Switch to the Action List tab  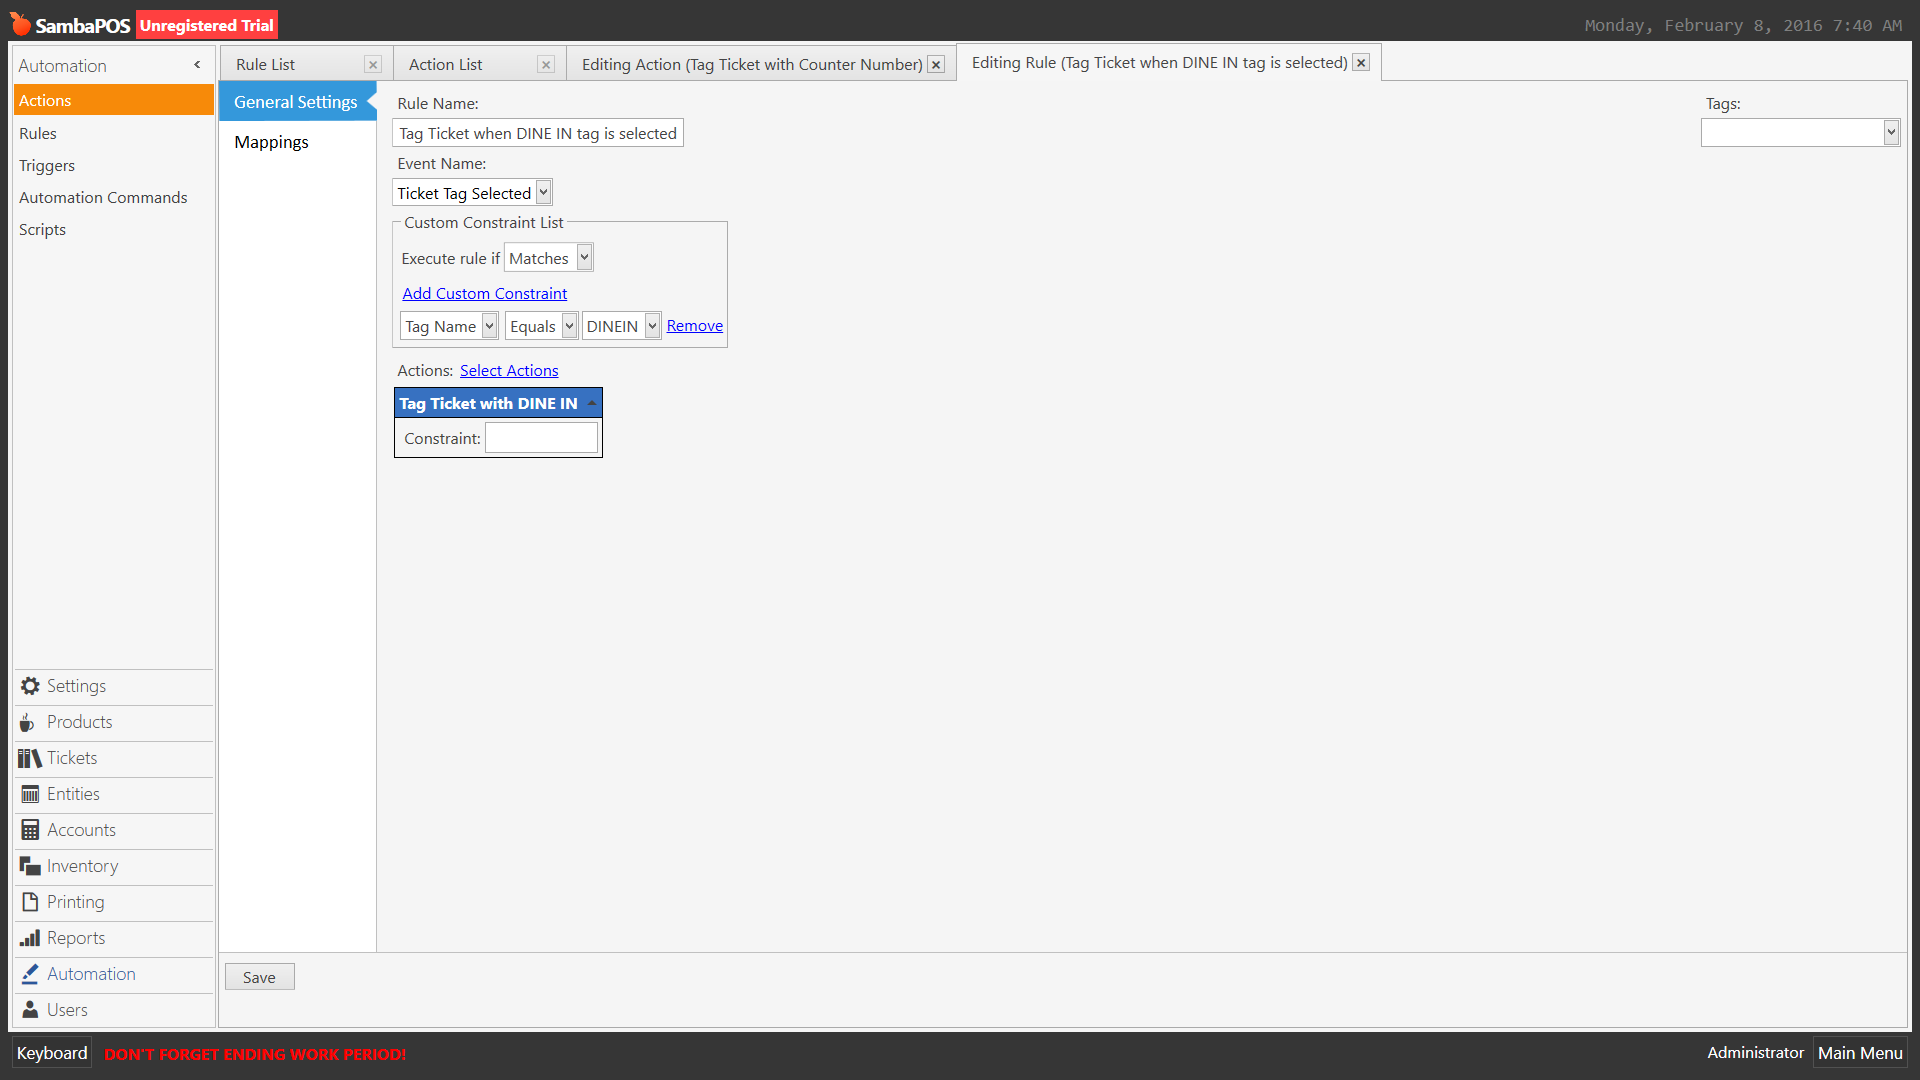(446, 65)
